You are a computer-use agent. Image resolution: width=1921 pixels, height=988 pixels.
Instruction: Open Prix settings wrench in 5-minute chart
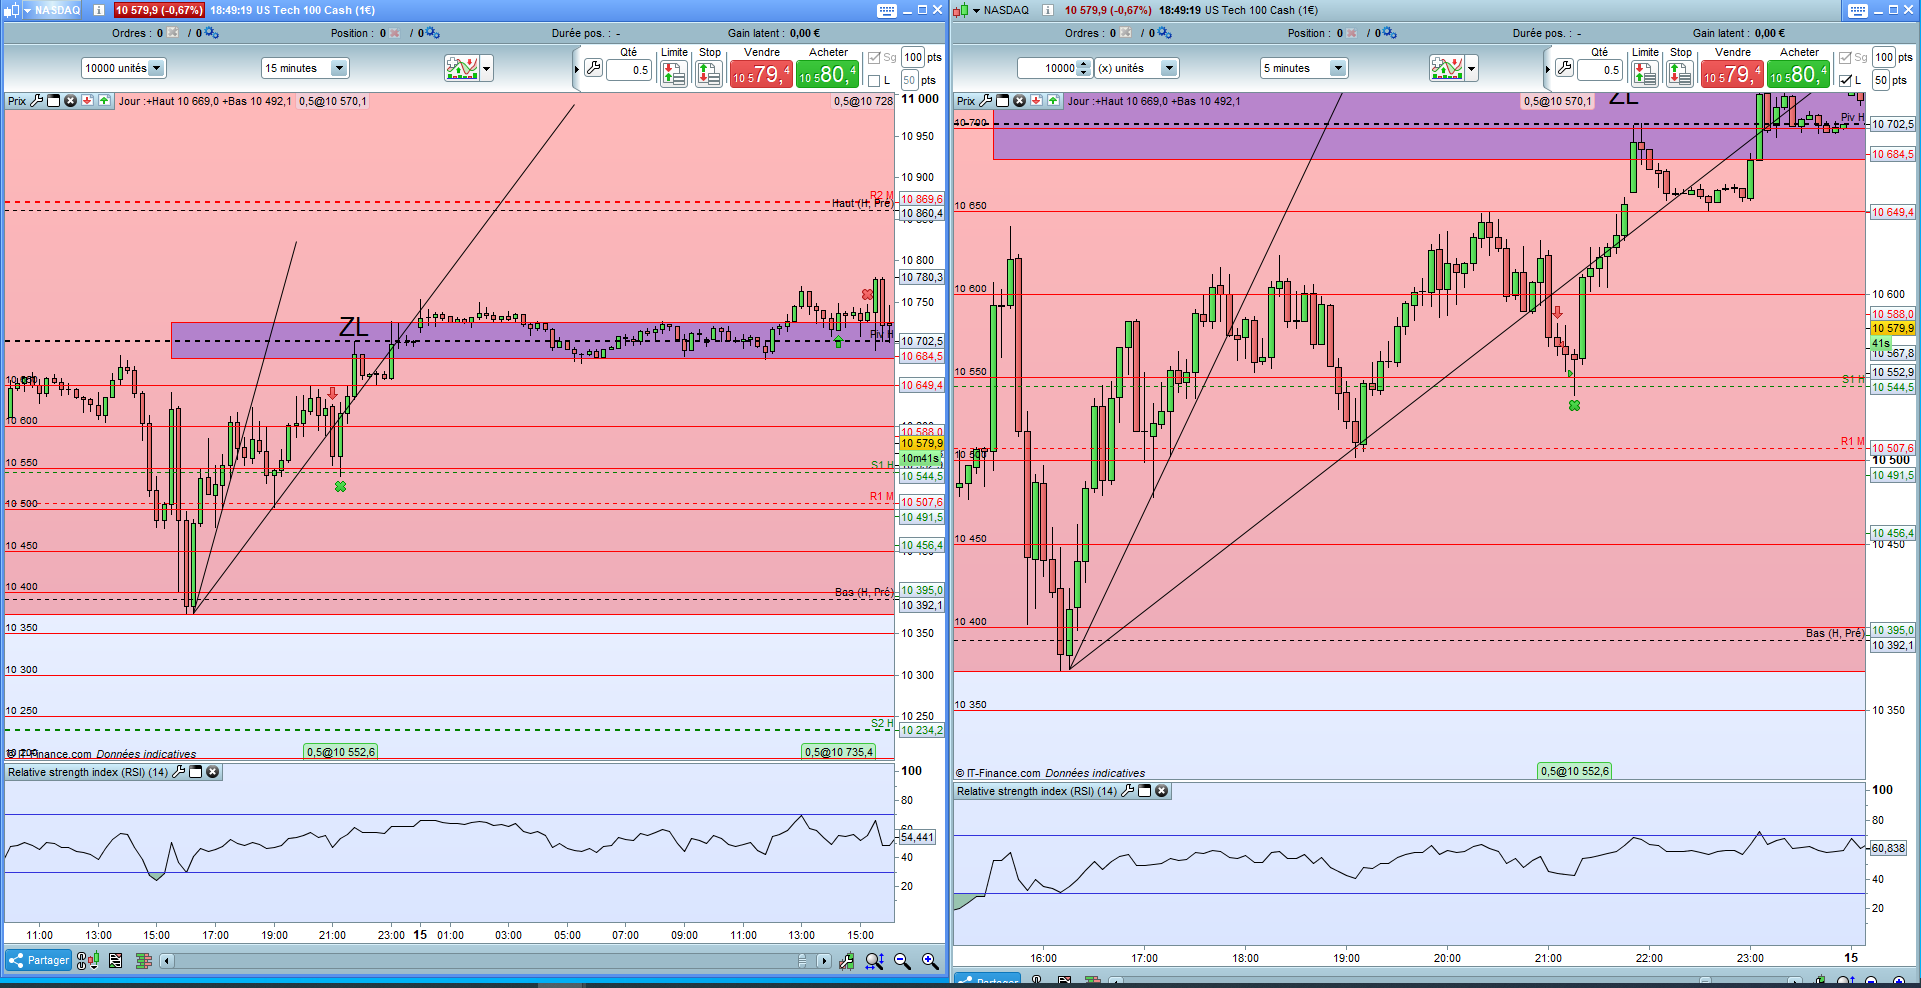pos(986,101)
